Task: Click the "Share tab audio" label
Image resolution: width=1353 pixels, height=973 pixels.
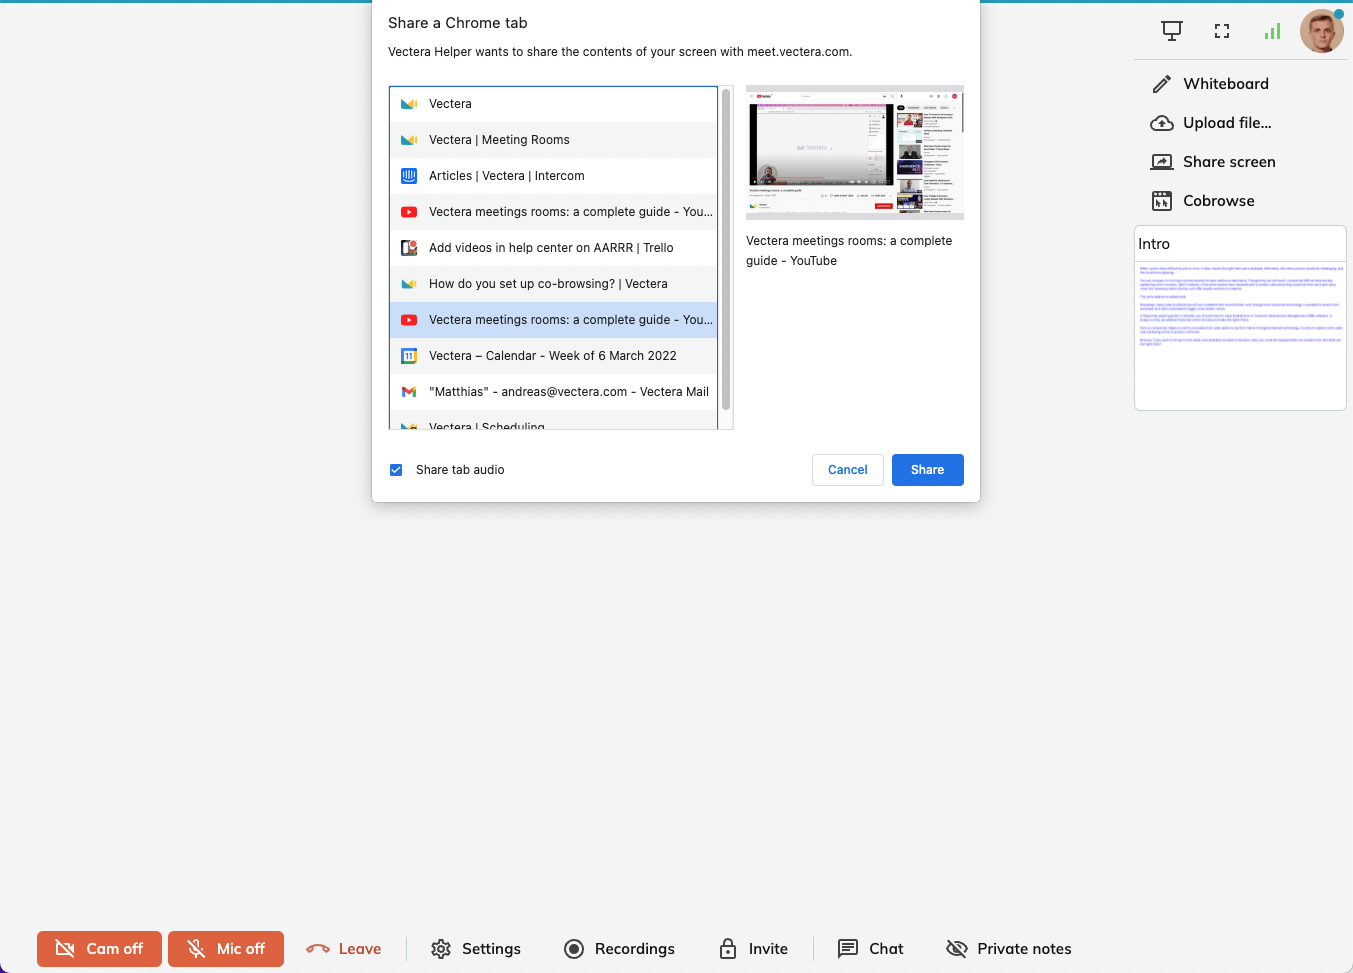Action: point(460,470)
